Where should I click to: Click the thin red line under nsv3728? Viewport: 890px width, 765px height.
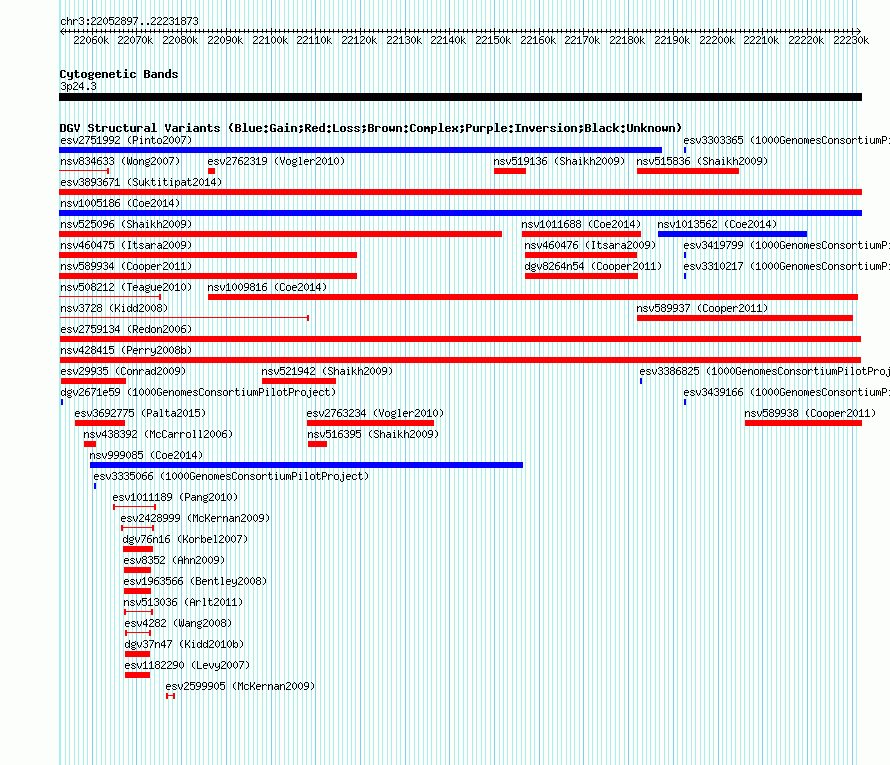click(184, 318)
